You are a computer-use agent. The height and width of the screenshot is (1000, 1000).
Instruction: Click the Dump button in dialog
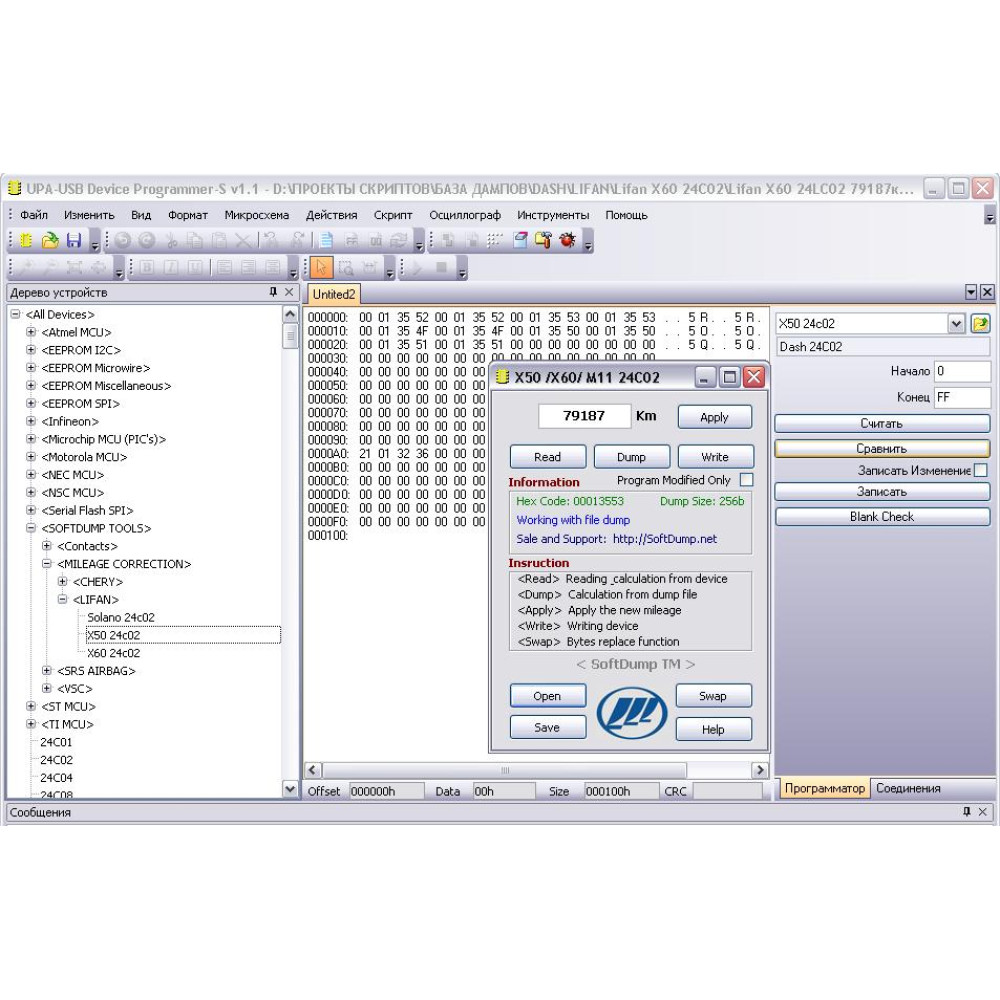coord(631,457)
